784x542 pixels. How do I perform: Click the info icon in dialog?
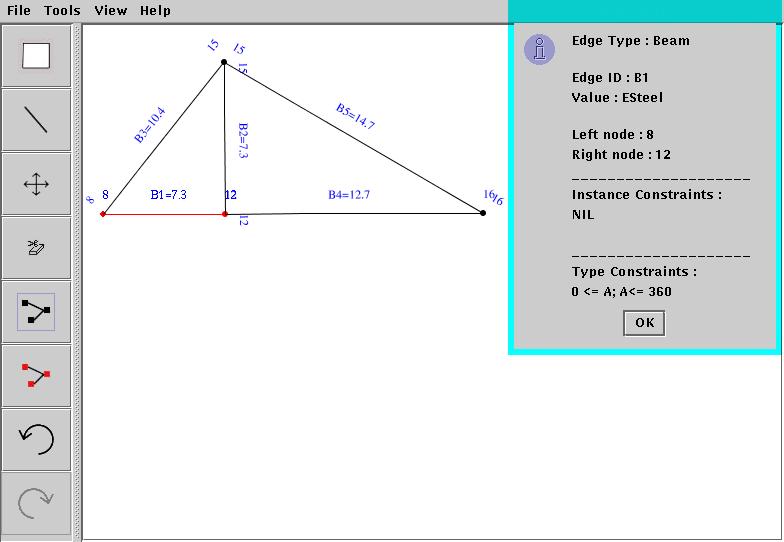pos(540,48)
